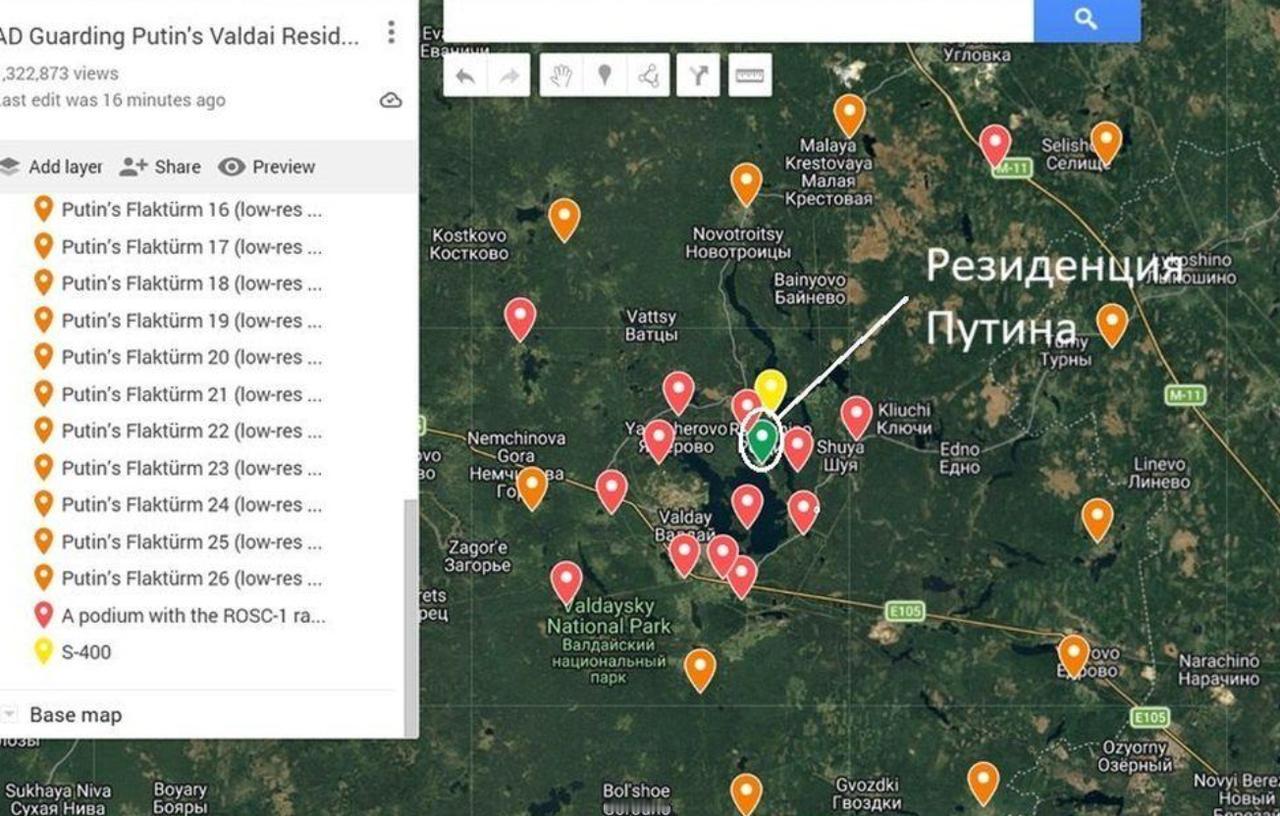Click the map search input field
1280x816 pixels.
click(739, 20)
